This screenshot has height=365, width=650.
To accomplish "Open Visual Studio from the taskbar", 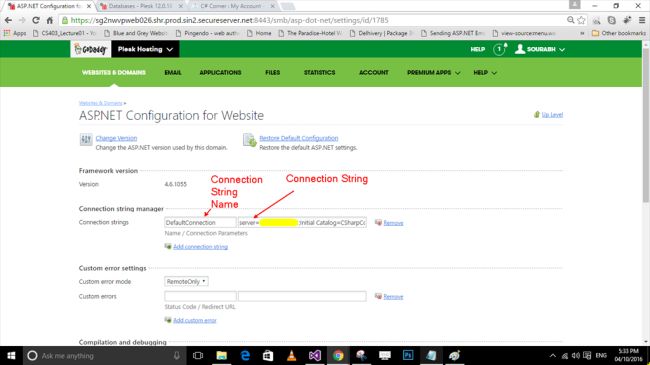I will 315,355.
